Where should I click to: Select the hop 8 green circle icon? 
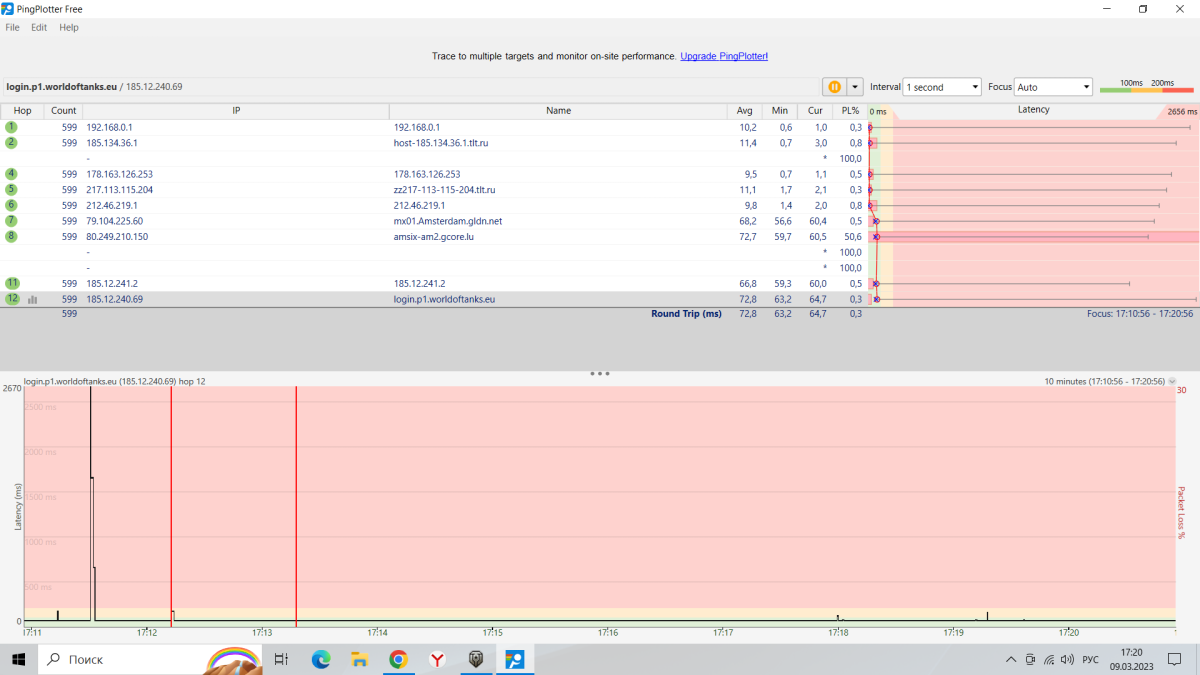coord(12,236)
